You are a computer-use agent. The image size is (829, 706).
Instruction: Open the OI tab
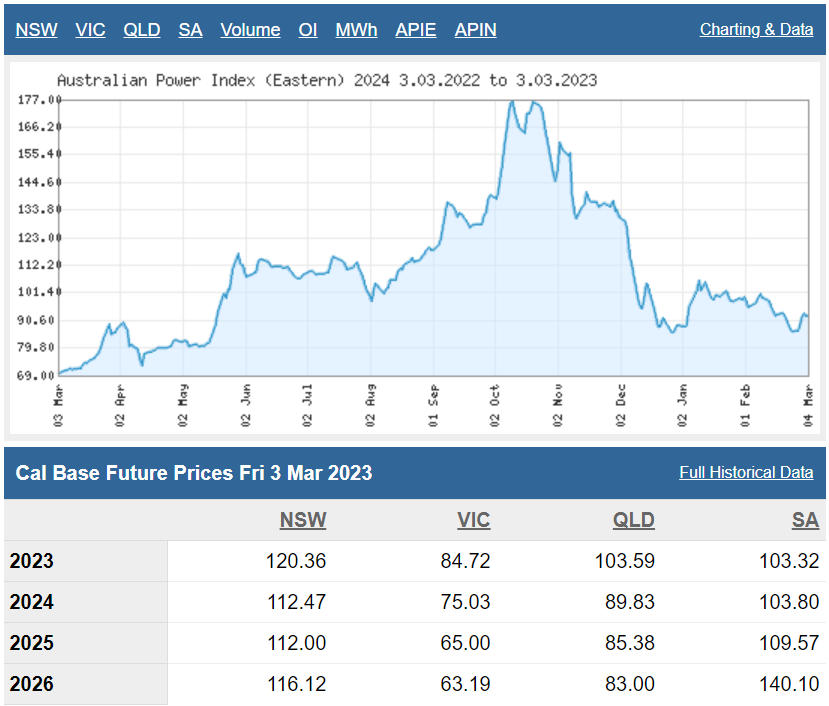308,30
